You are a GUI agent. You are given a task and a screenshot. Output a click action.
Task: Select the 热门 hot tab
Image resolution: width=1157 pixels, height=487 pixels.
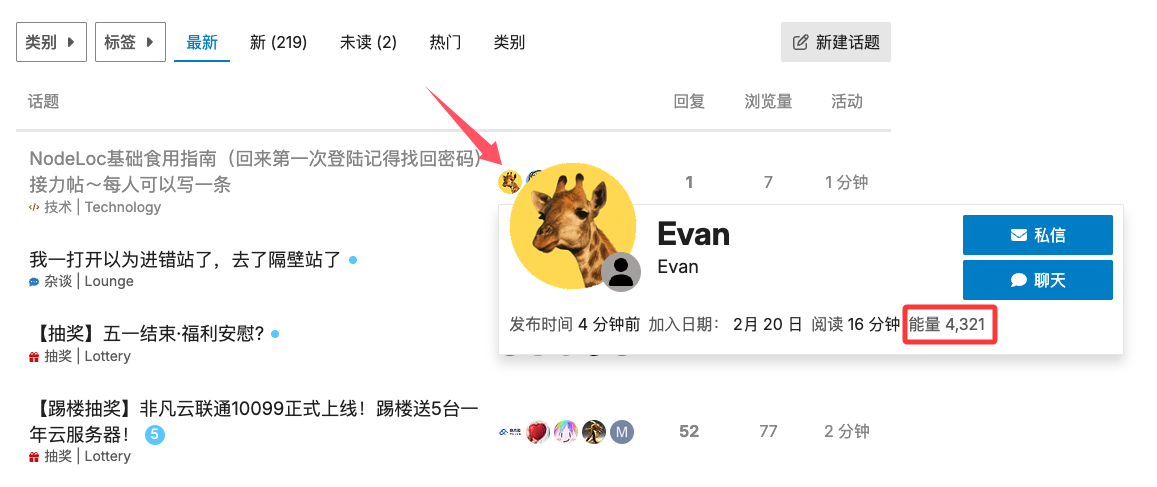[445, 42]
